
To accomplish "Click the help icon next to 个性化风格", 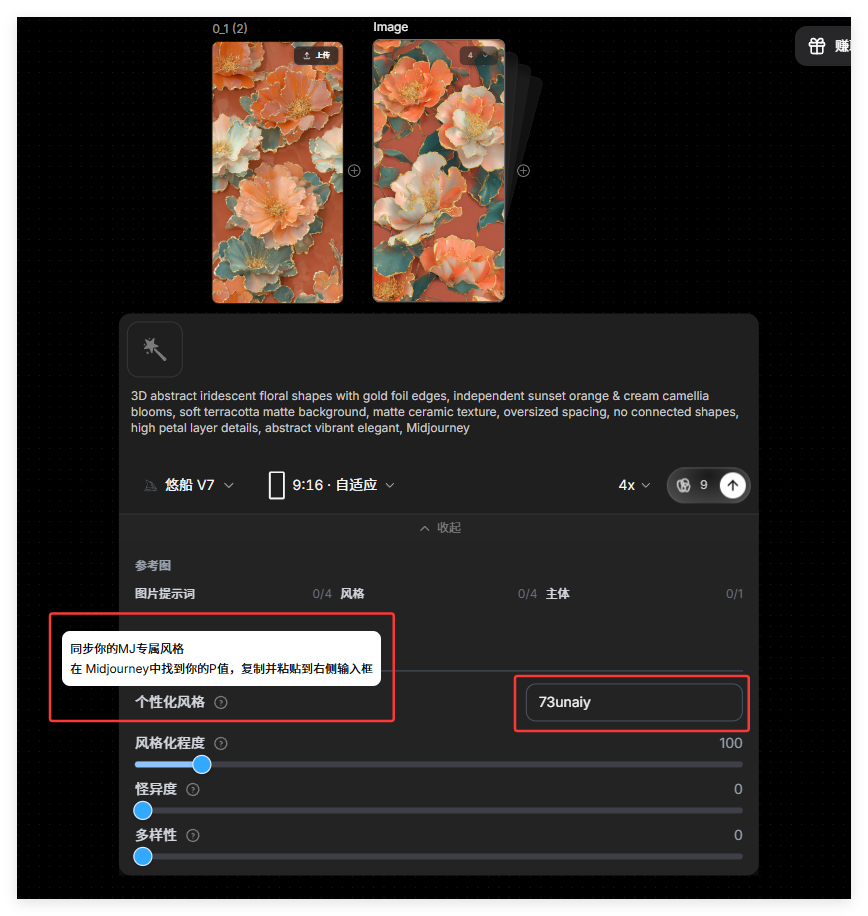I will 221,702.
